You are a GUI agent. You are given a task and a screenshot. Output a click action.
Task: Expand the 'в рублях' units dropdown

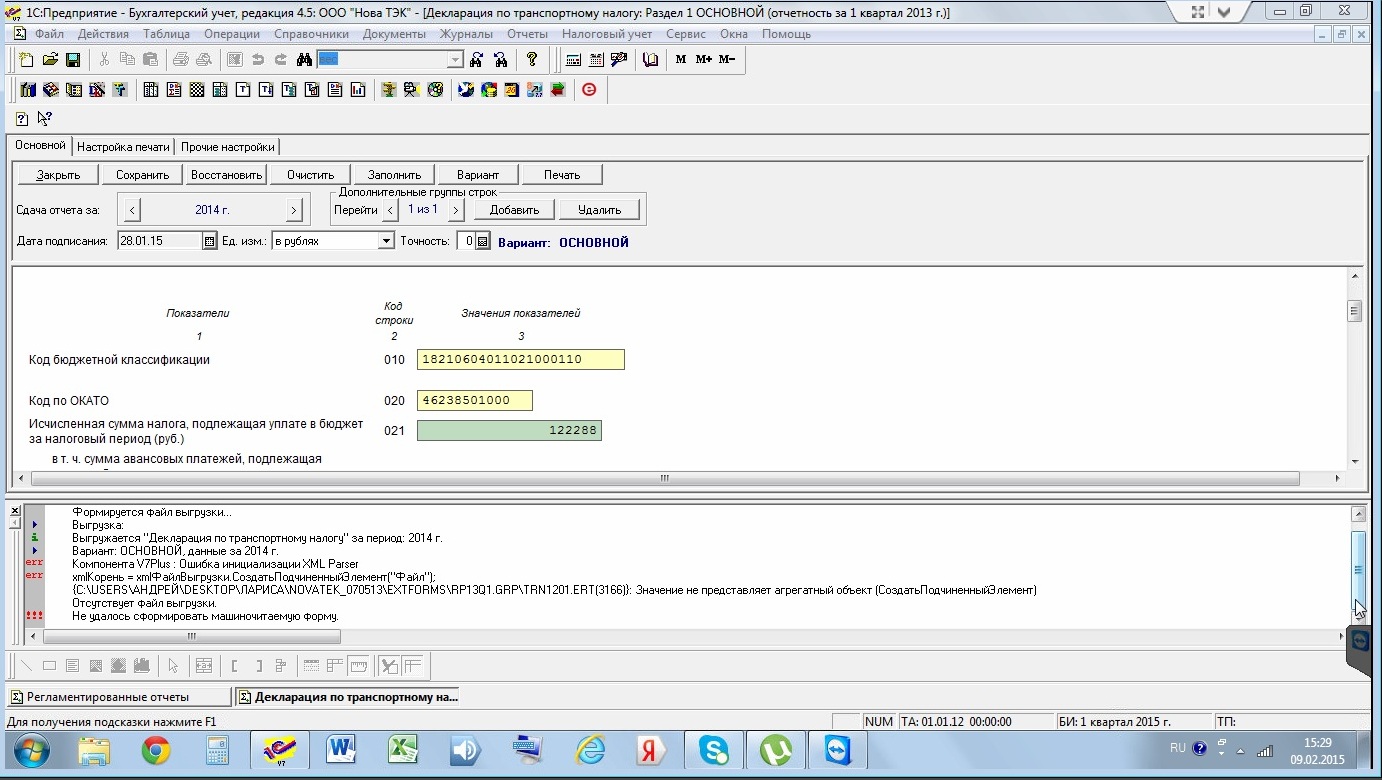pyautogui.click(x=386, y=241)
